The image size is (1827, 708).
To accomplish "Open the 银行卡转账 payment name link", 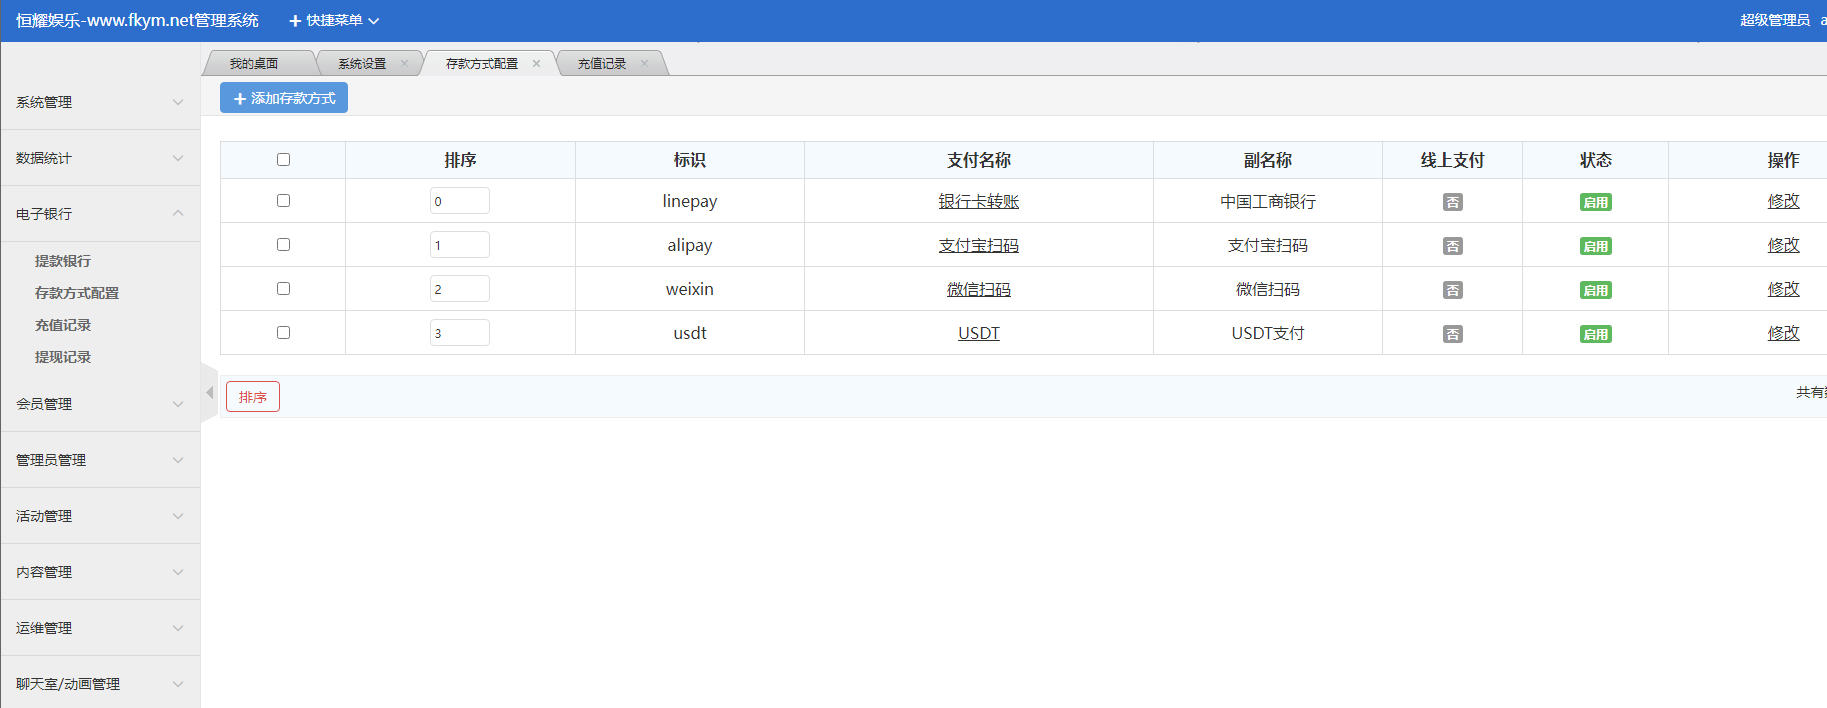I will click(x=978, y=202).
